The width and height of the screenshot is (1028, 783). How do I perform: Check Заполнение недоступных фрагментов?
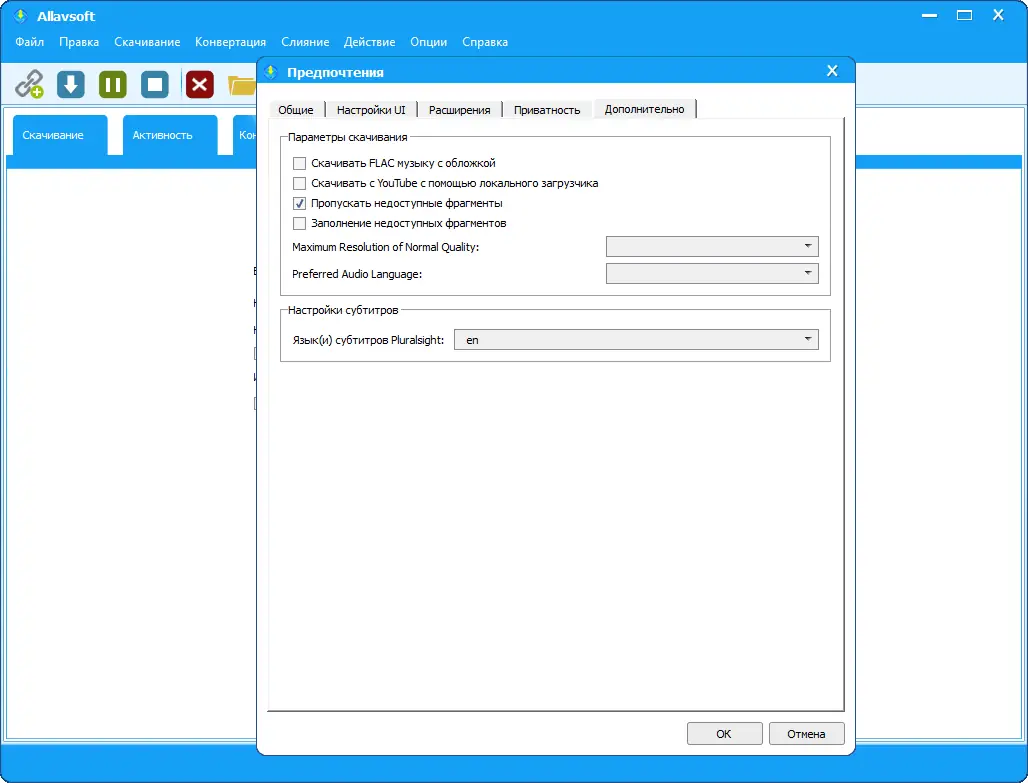(x=299, y=223)
